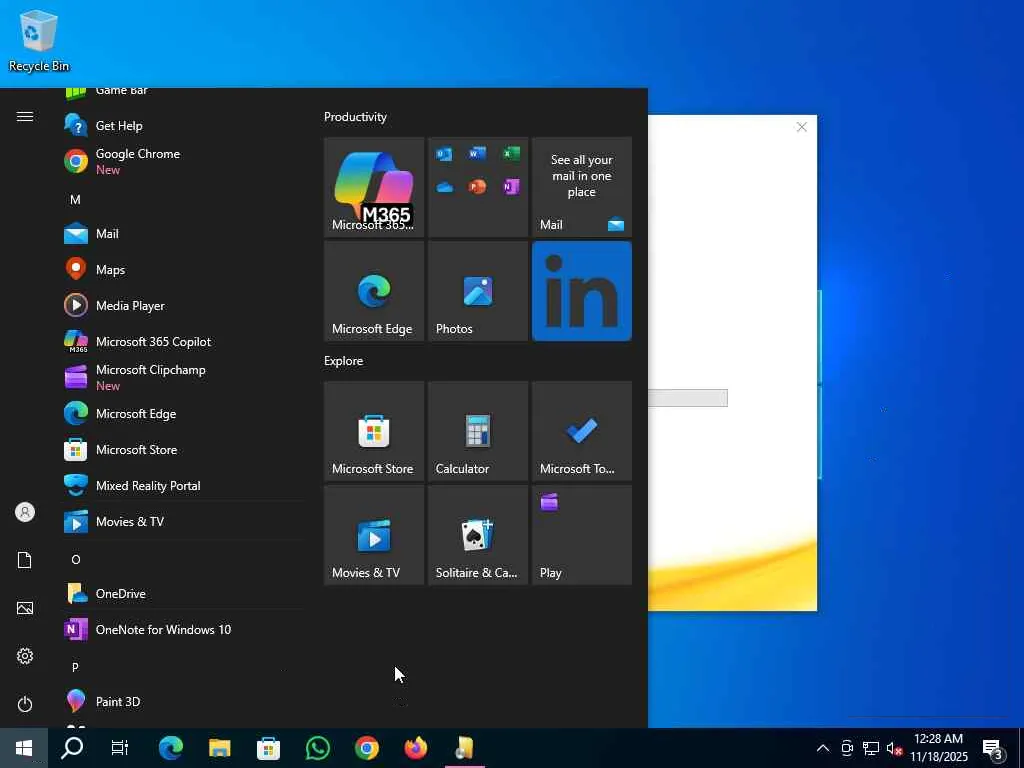Expand the Start menu hamburger button
The width and height of the screenshot is (1024, 768).
tap(25, 116)
